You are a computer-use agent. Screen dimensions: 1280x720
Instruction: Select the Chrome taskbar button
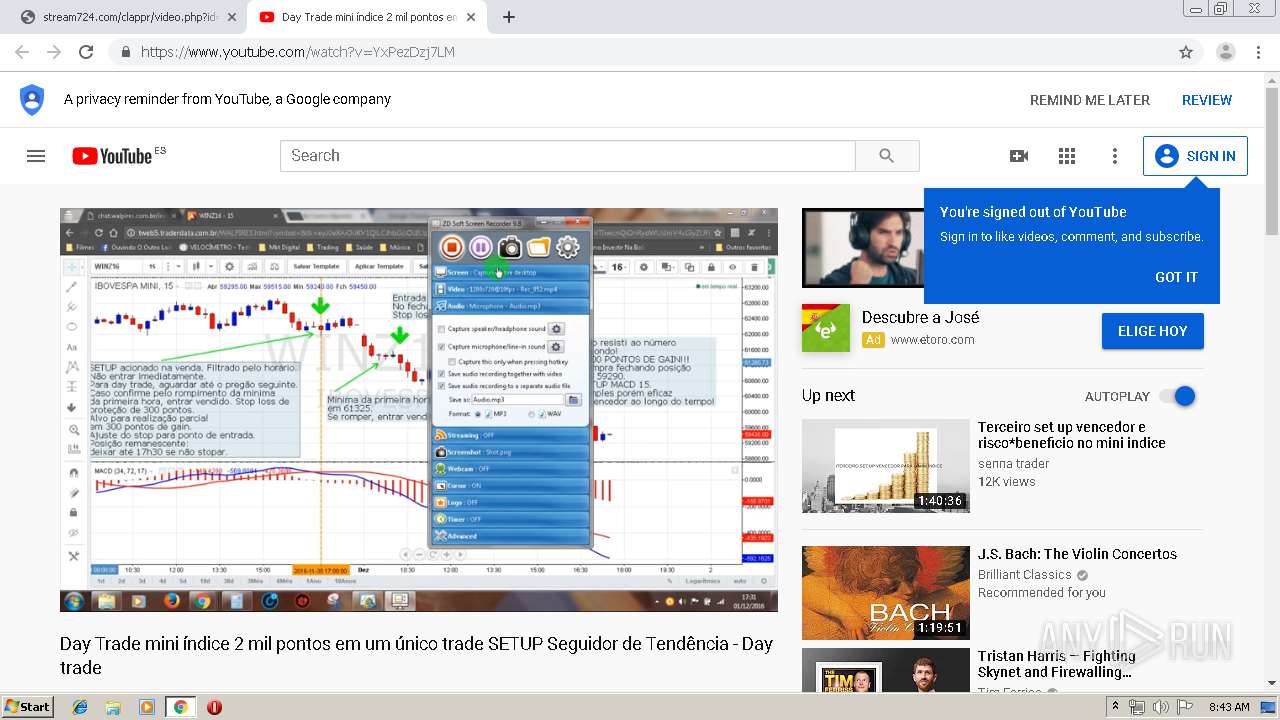[x=180, y=707]
